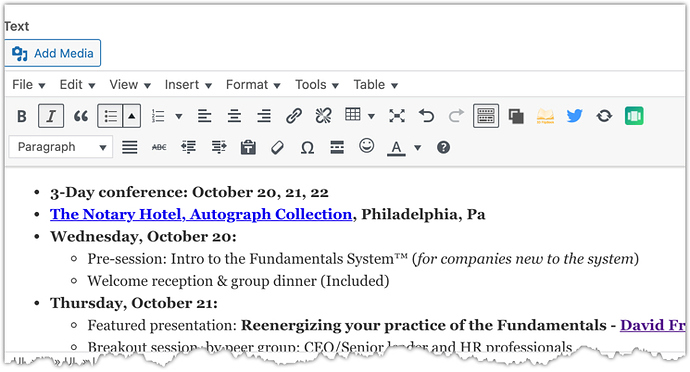Click the Emoticons smiley icon
Screen dimensions: 690x372
[366, 146]
